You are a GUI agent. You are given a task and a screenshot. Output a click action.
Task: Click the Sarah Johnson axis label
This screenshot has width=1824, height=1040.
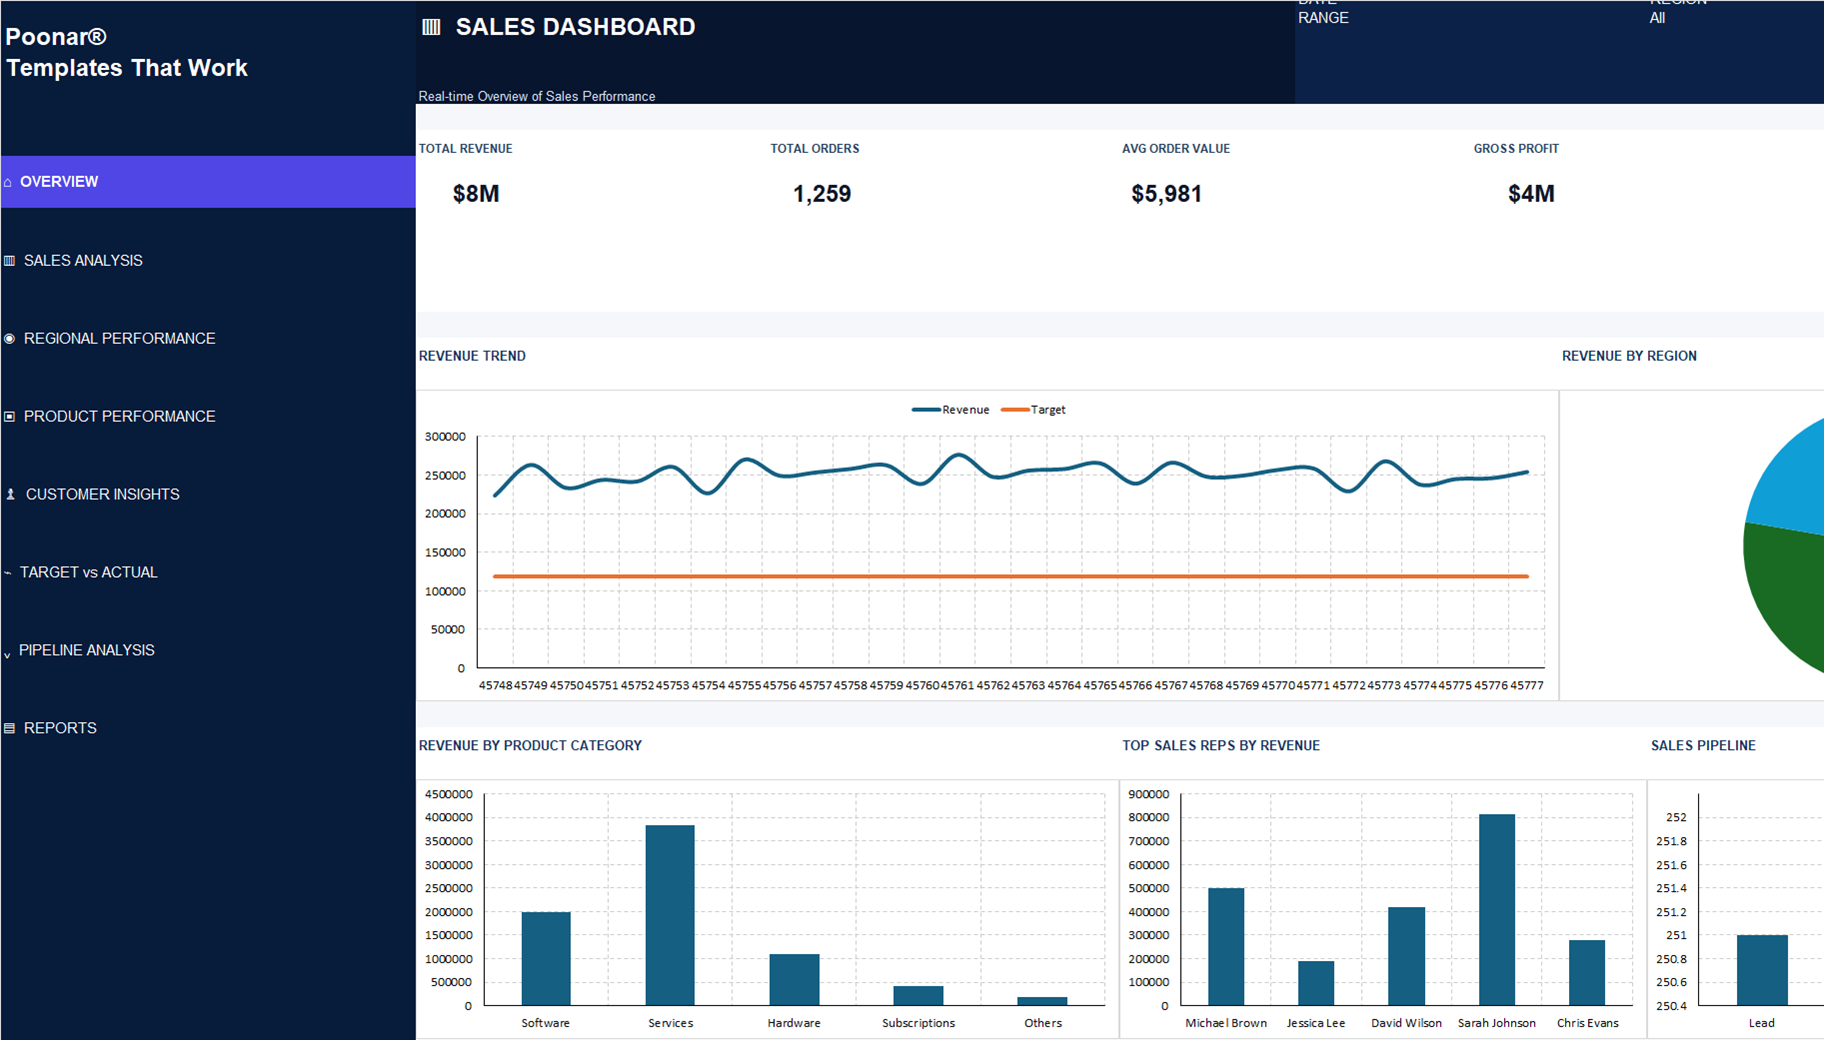click(1497, 1023)
